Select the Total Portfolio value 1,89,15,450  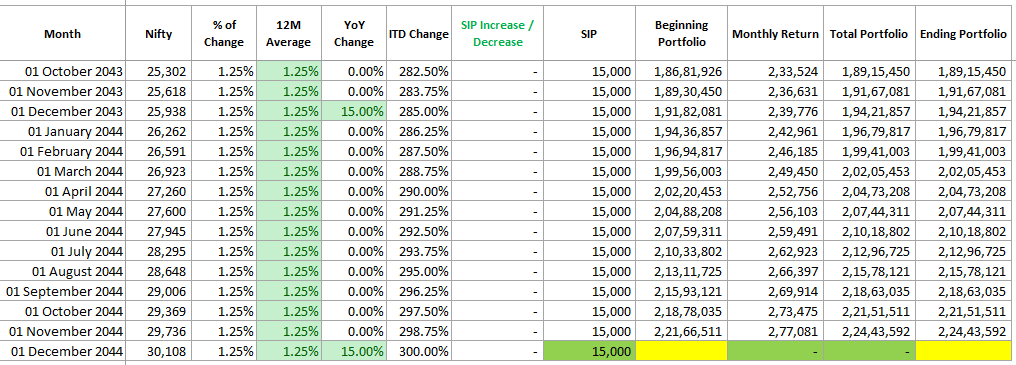(869, 71)
